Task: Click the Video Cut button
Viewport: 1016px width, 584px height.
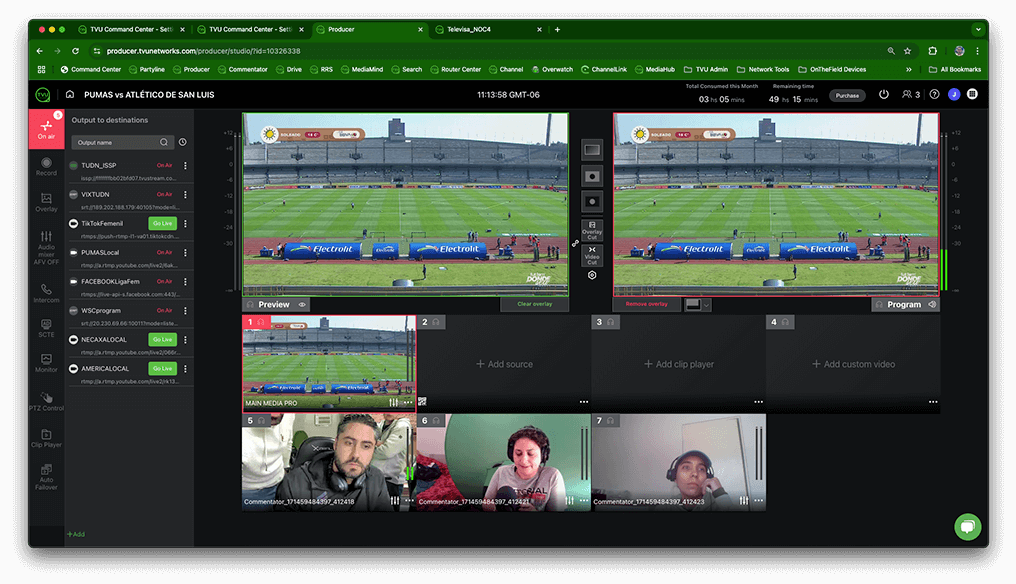Action: click(592, 255)
